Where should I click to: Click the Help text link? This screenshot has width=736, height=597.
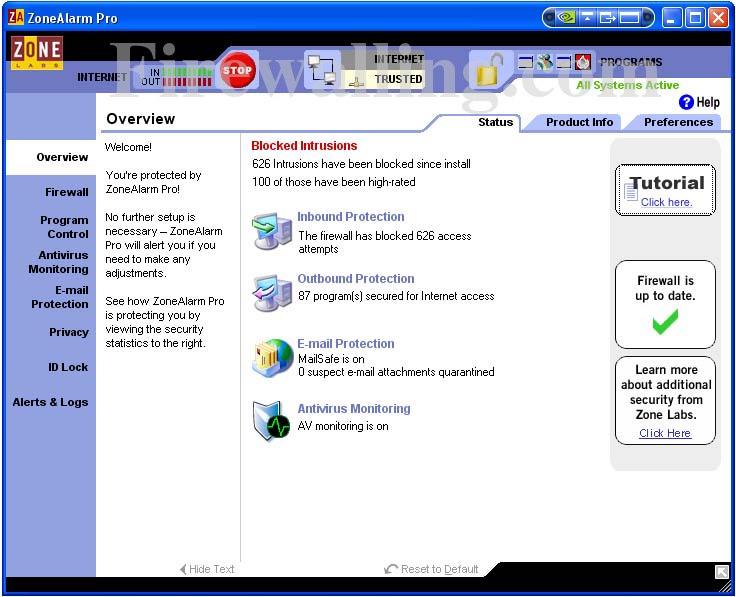708,102
